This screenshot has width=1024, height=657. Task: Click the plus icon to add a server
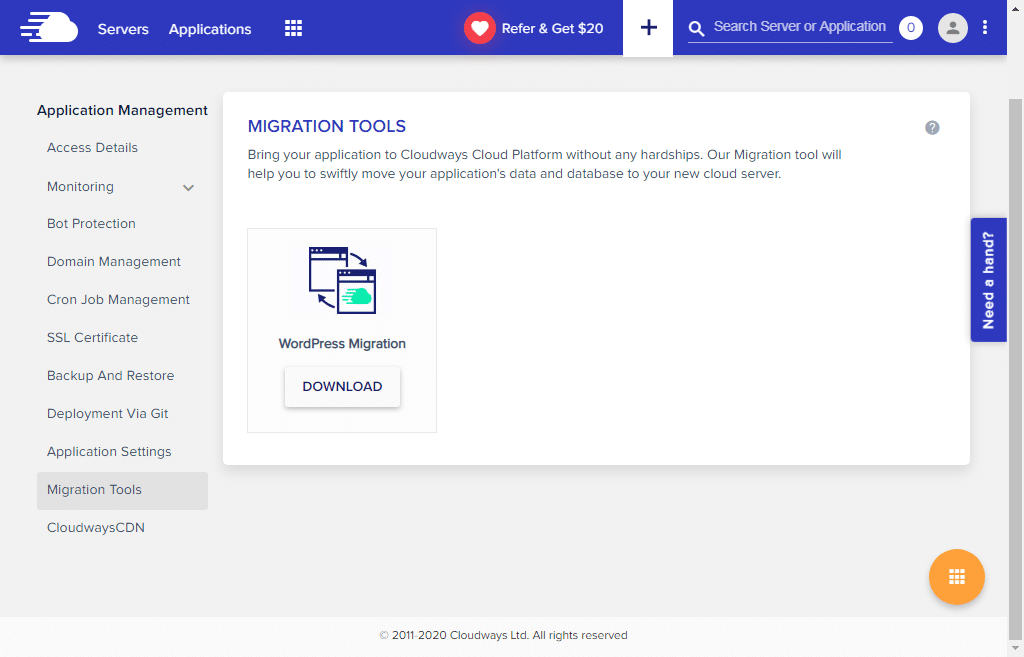pos(647,27)
